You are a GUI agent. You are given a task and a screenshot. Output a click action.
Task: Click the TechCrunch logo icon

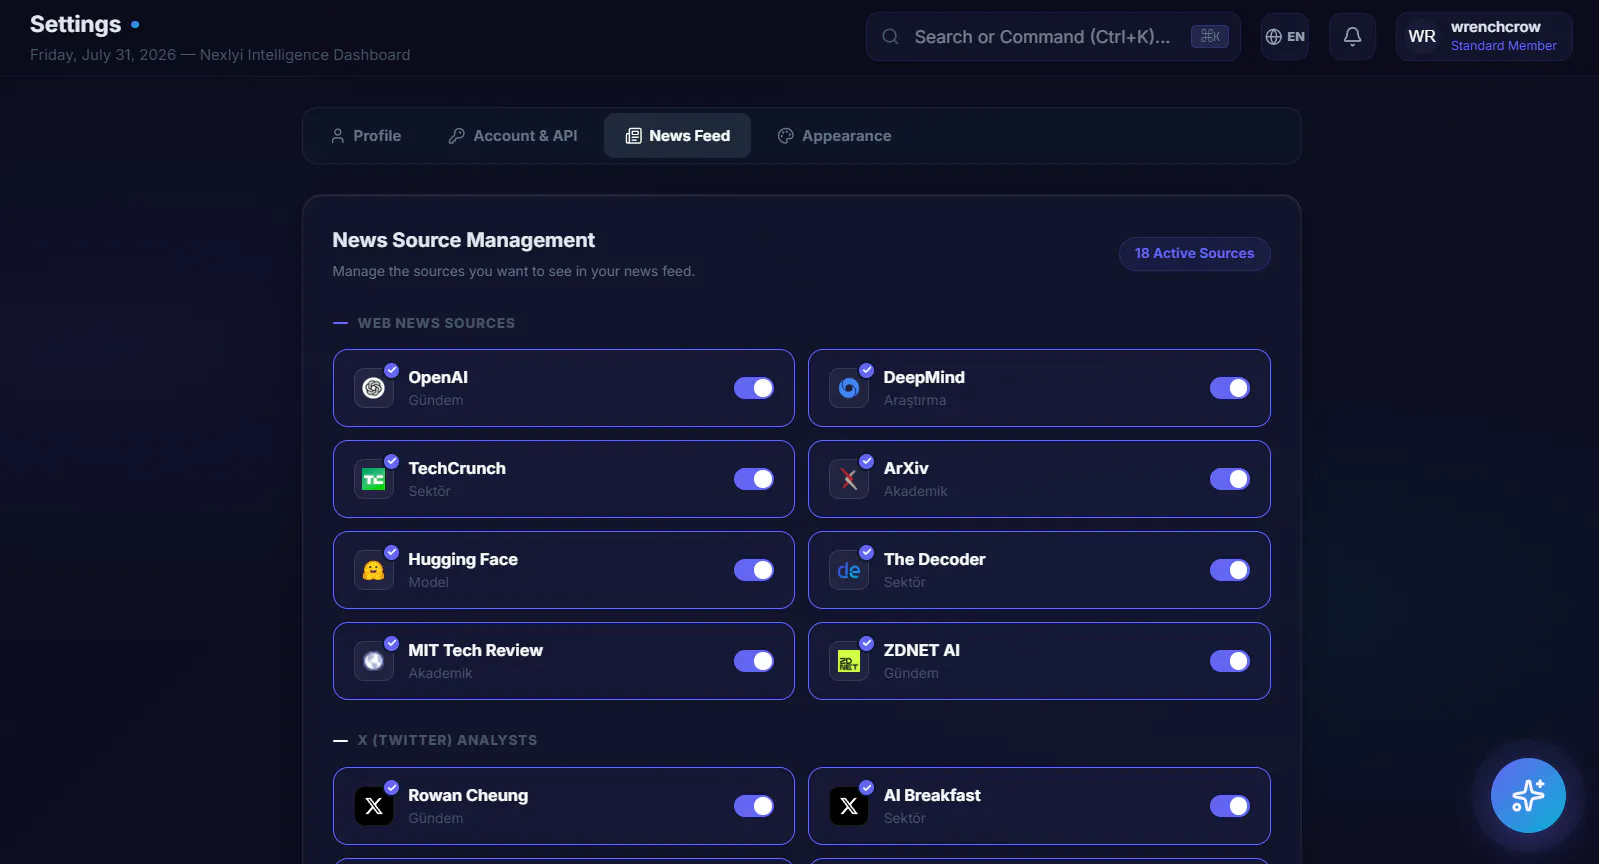pos(374,479)
